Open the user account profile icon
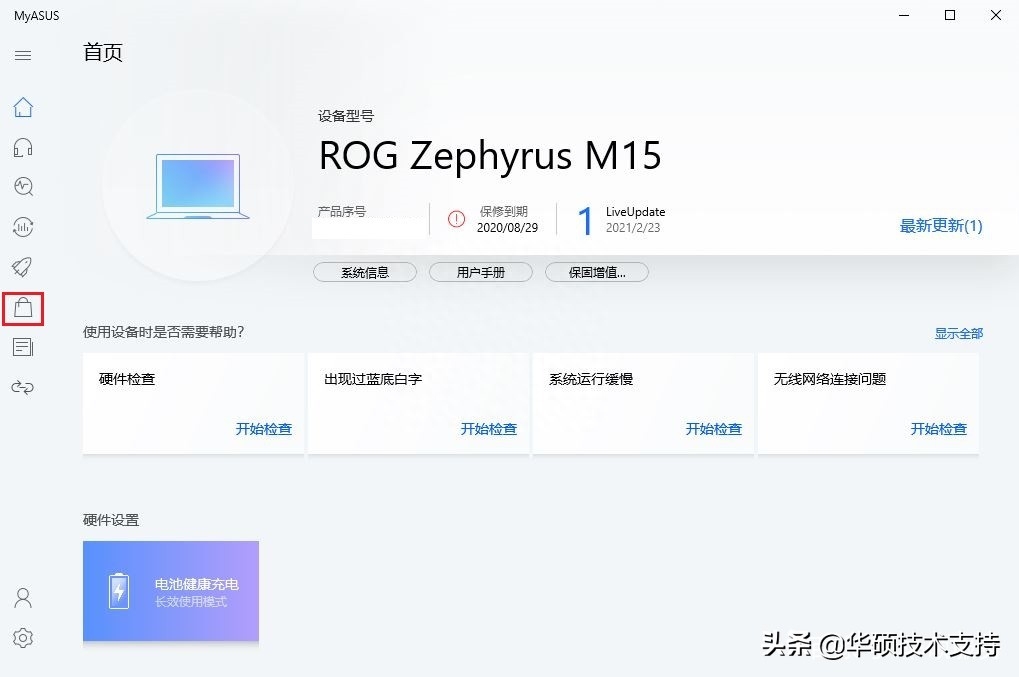Viewport: 1019px width, 677px height. pos(22,597)
